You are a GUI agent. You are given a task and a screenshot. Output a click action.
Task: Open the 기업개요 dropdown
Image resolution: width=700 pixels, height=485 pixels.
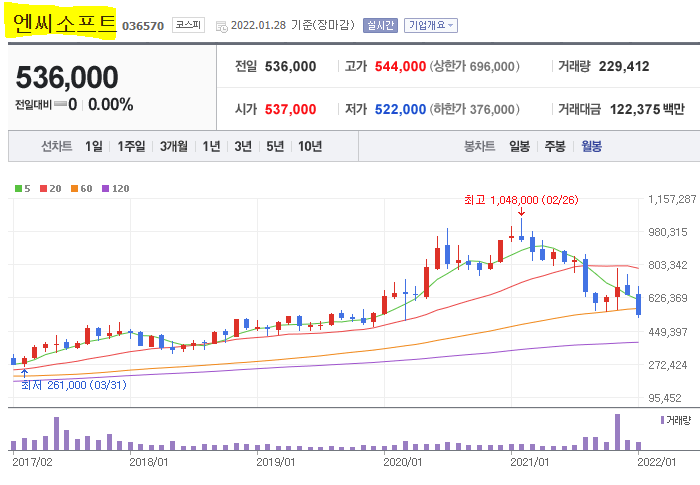[431, 25]
